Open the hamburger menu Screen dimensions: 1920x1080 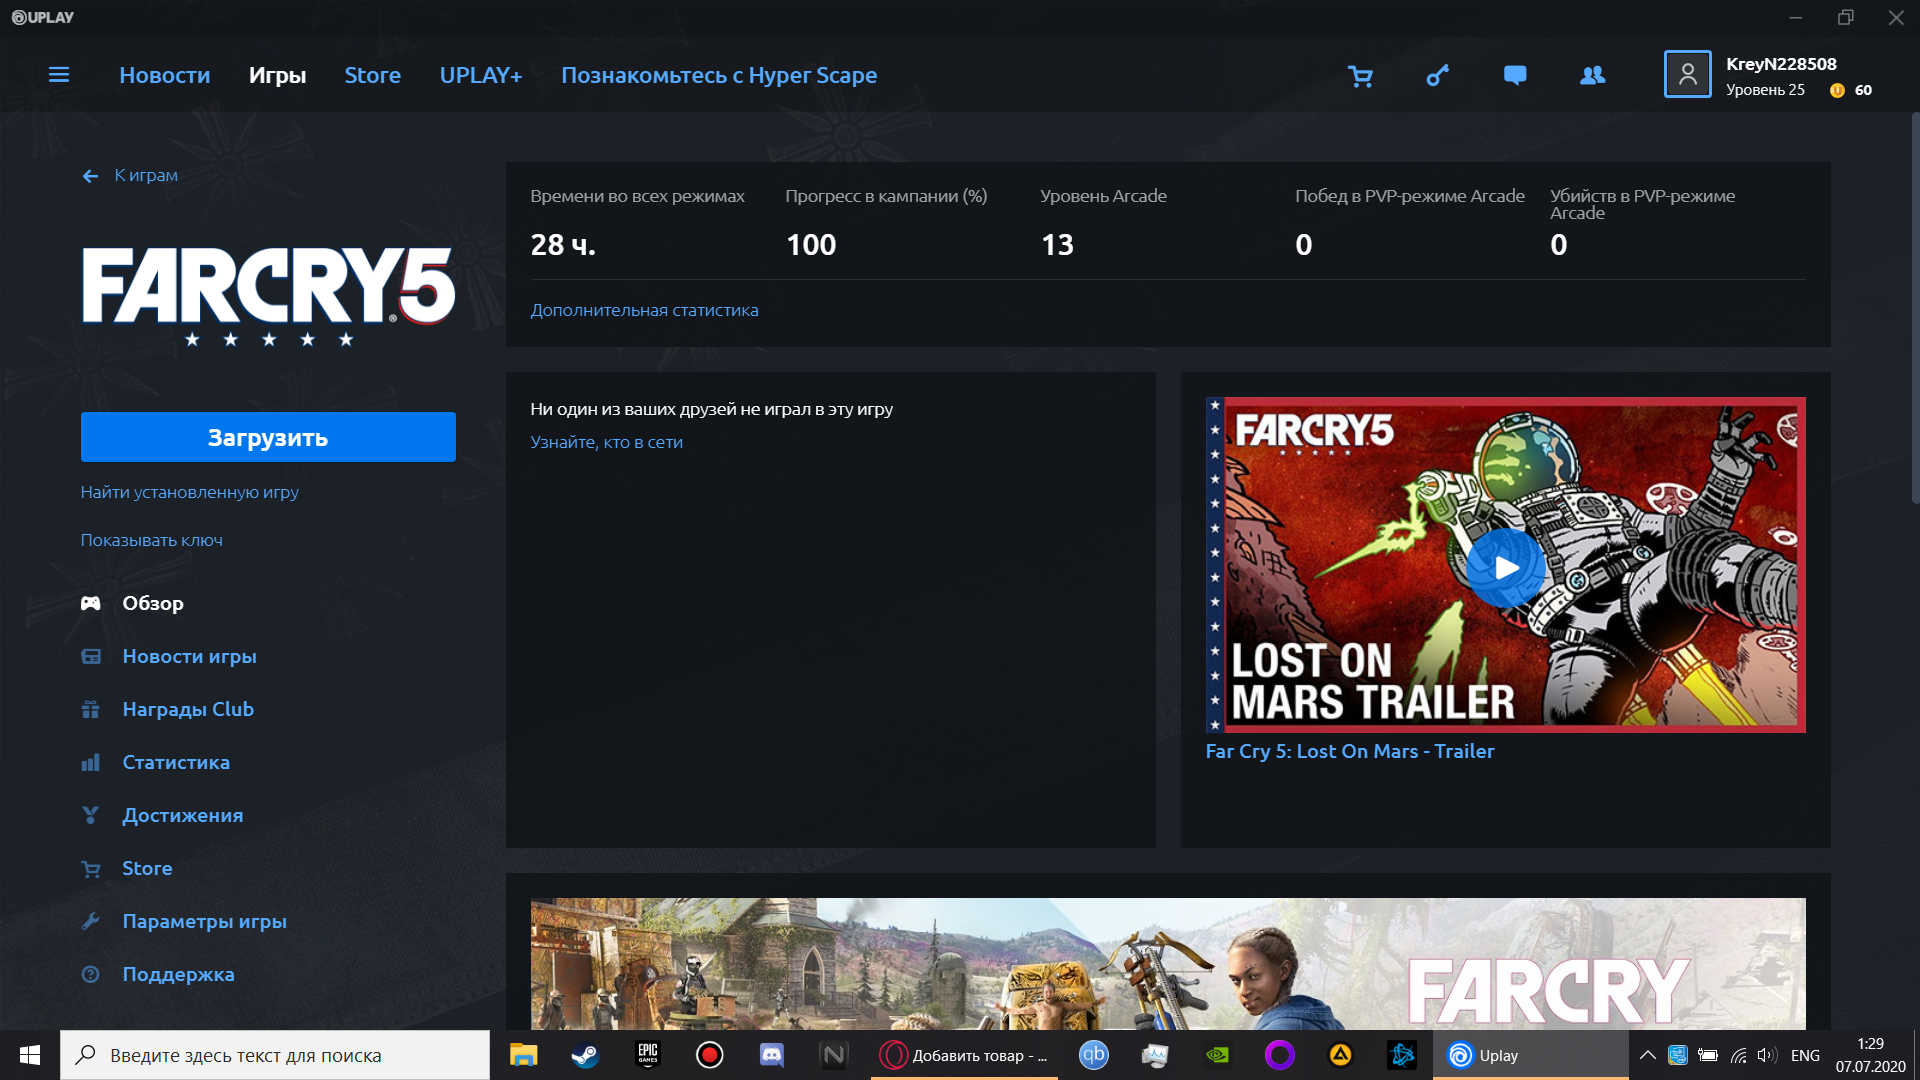[x=59, y=75]
